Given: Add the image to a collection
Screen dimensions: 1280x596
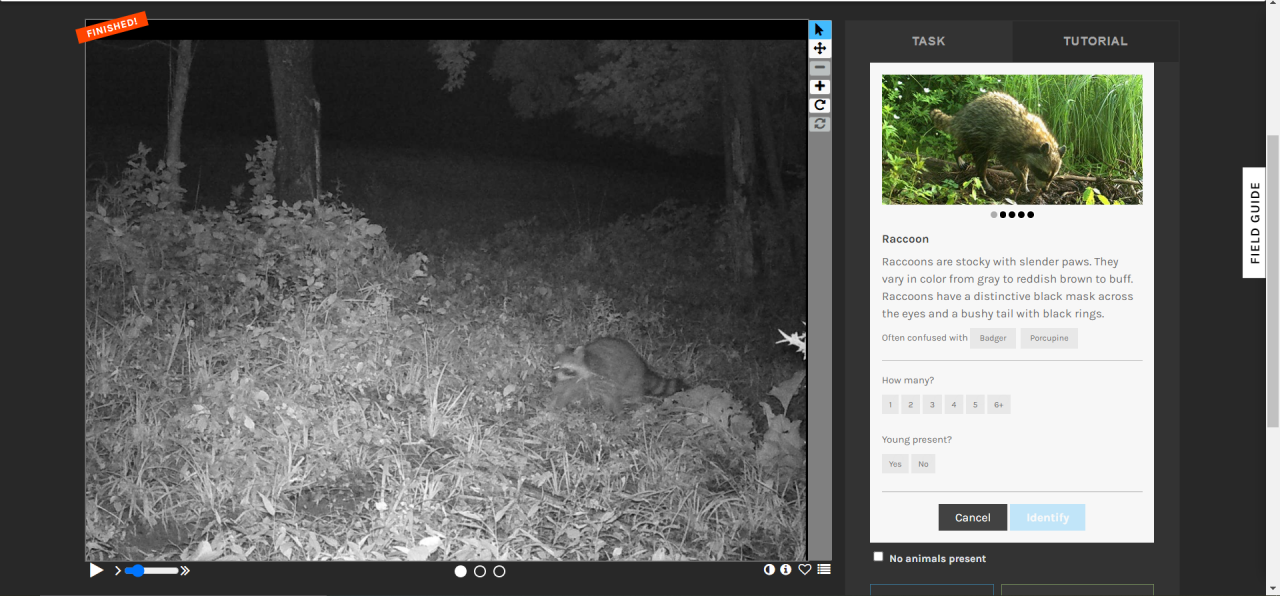Looking at the screenshot, I should 824,570.
